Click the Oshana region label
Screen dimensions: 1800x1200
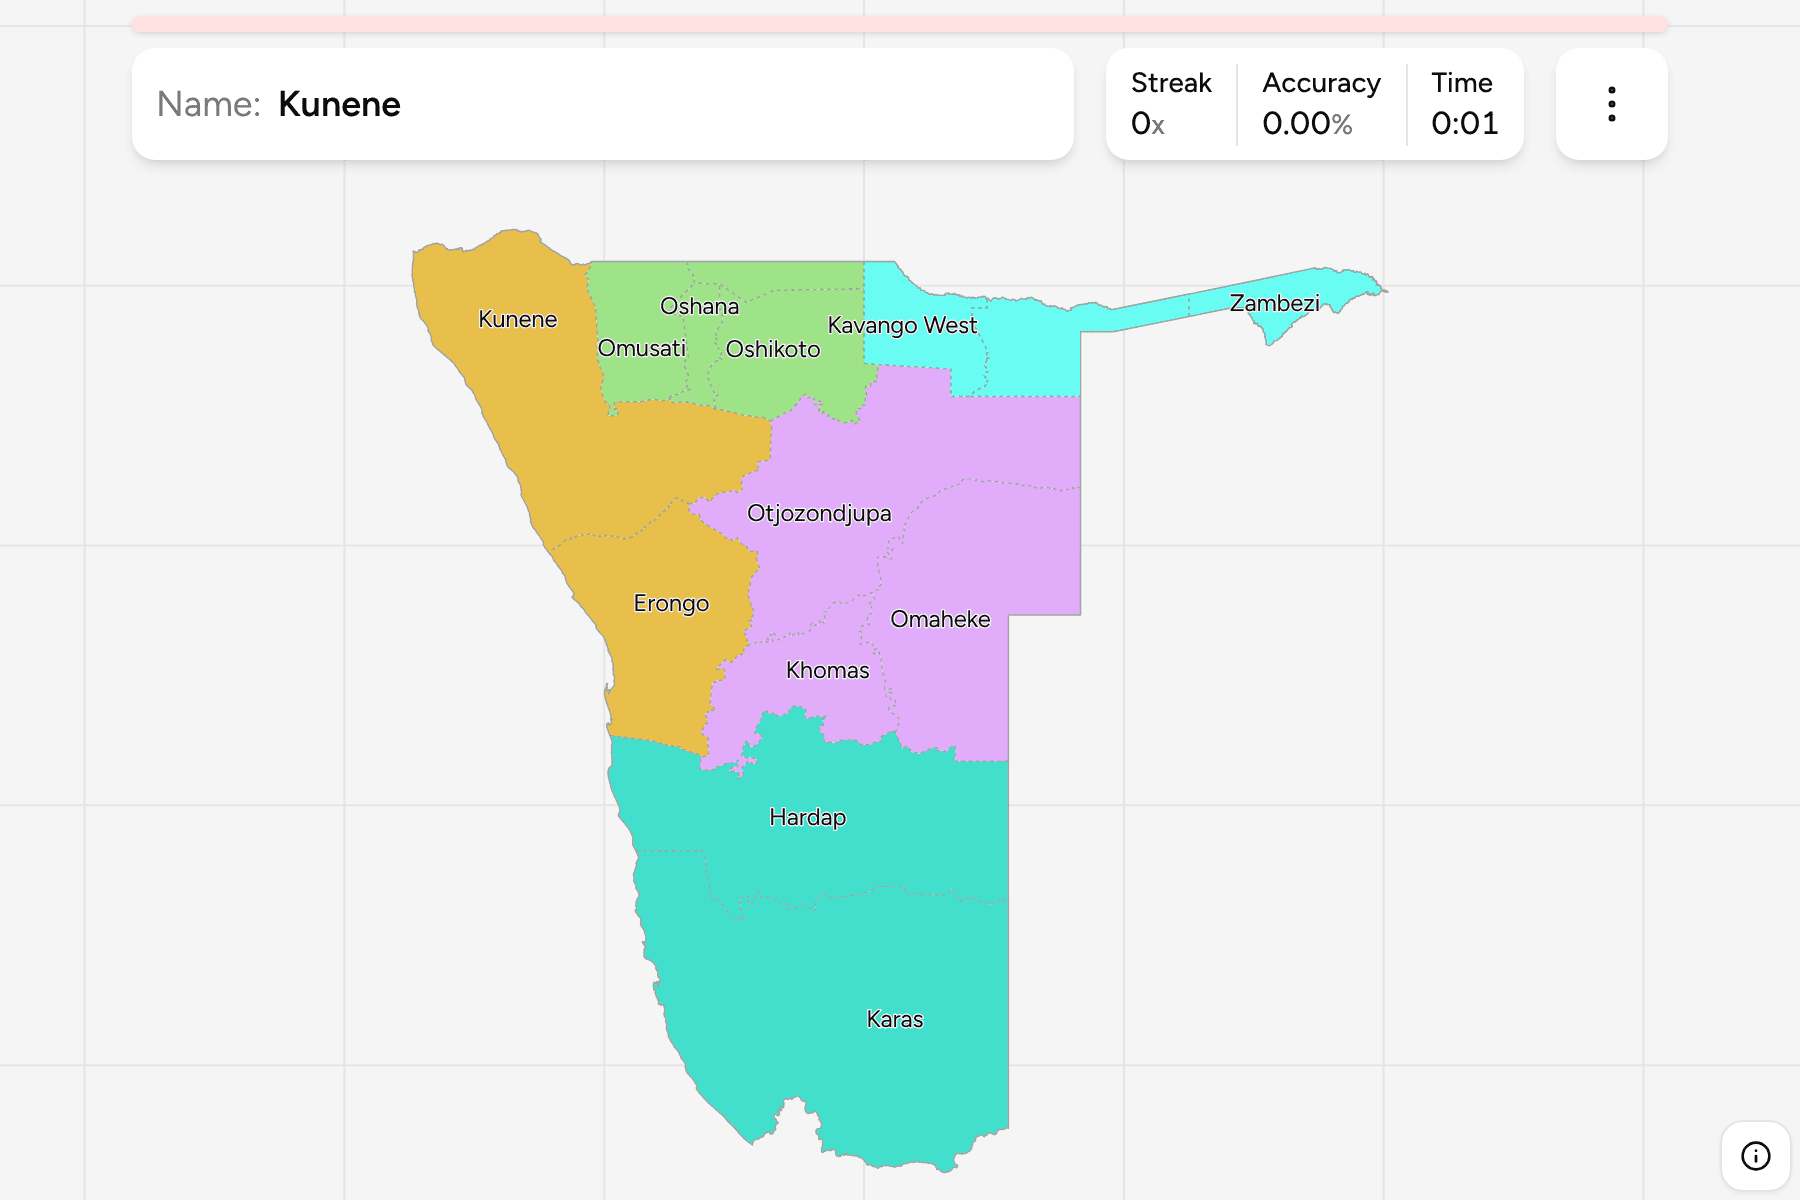pos(699,306)
